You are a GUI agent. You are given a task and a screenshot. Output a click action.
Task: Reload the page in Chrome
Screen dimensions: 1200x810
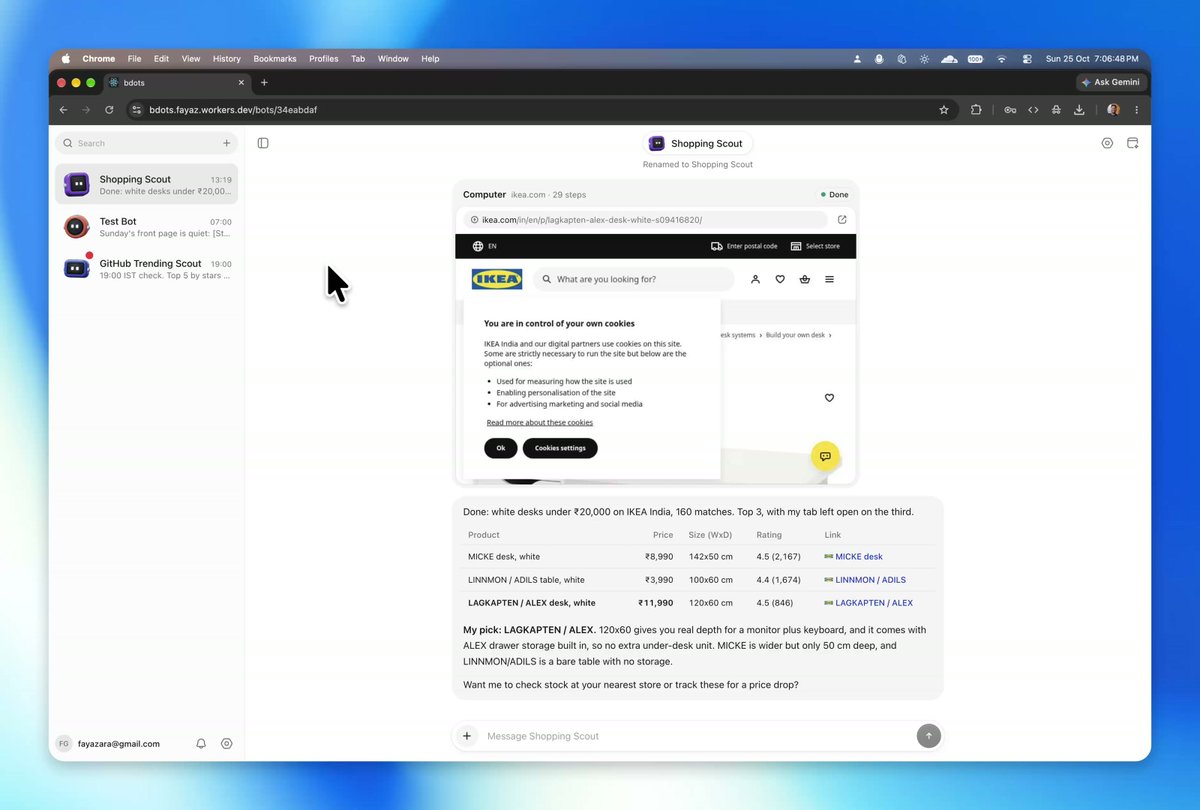coord(109,110)
